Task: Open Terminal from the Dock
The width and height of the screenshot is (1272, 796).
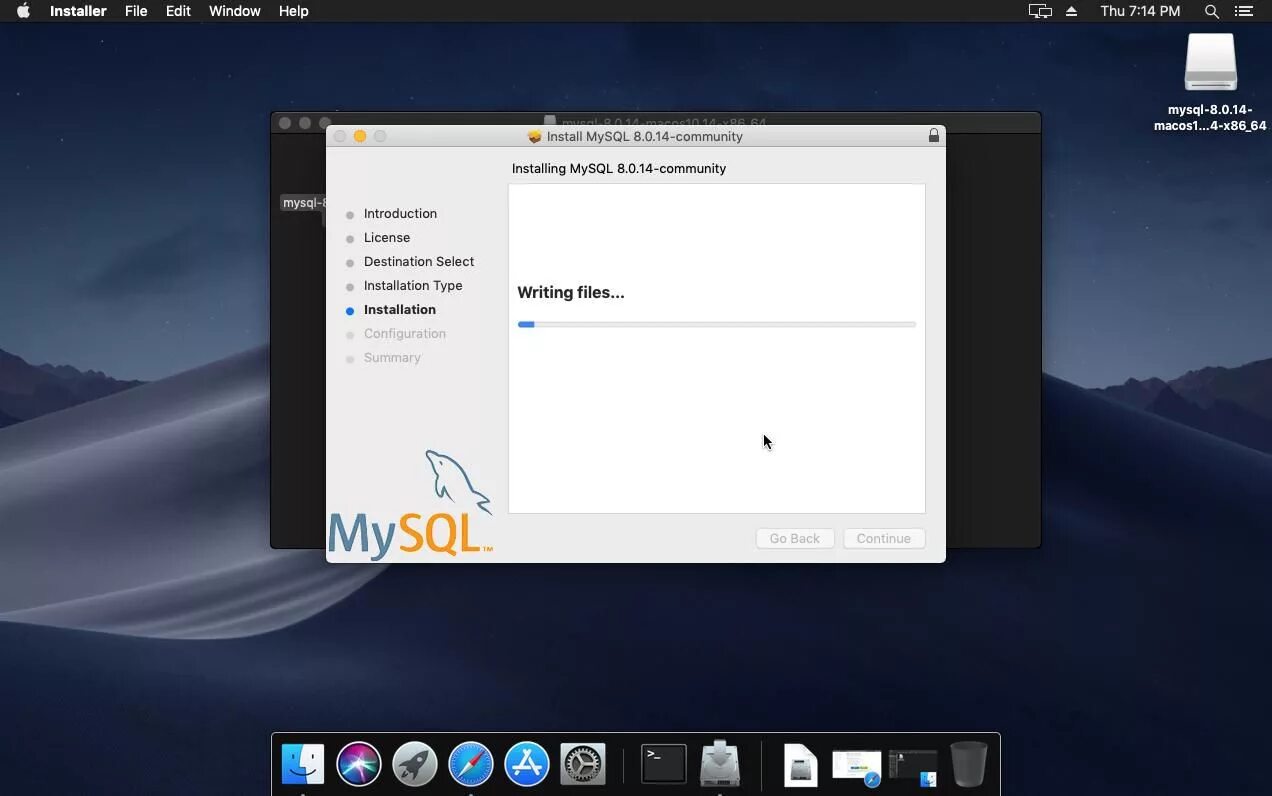Action: [664, 765]
